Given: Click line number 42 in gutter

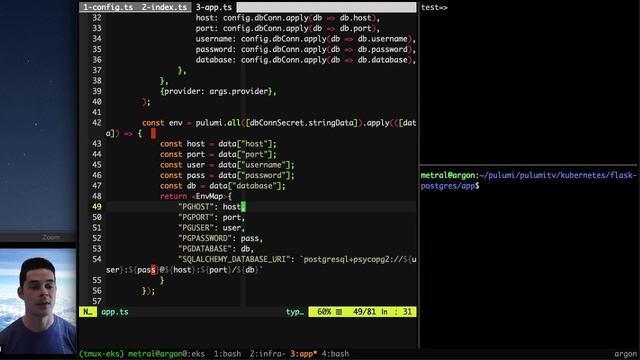Looking at the screenshot, I should [x=97, y=123].
